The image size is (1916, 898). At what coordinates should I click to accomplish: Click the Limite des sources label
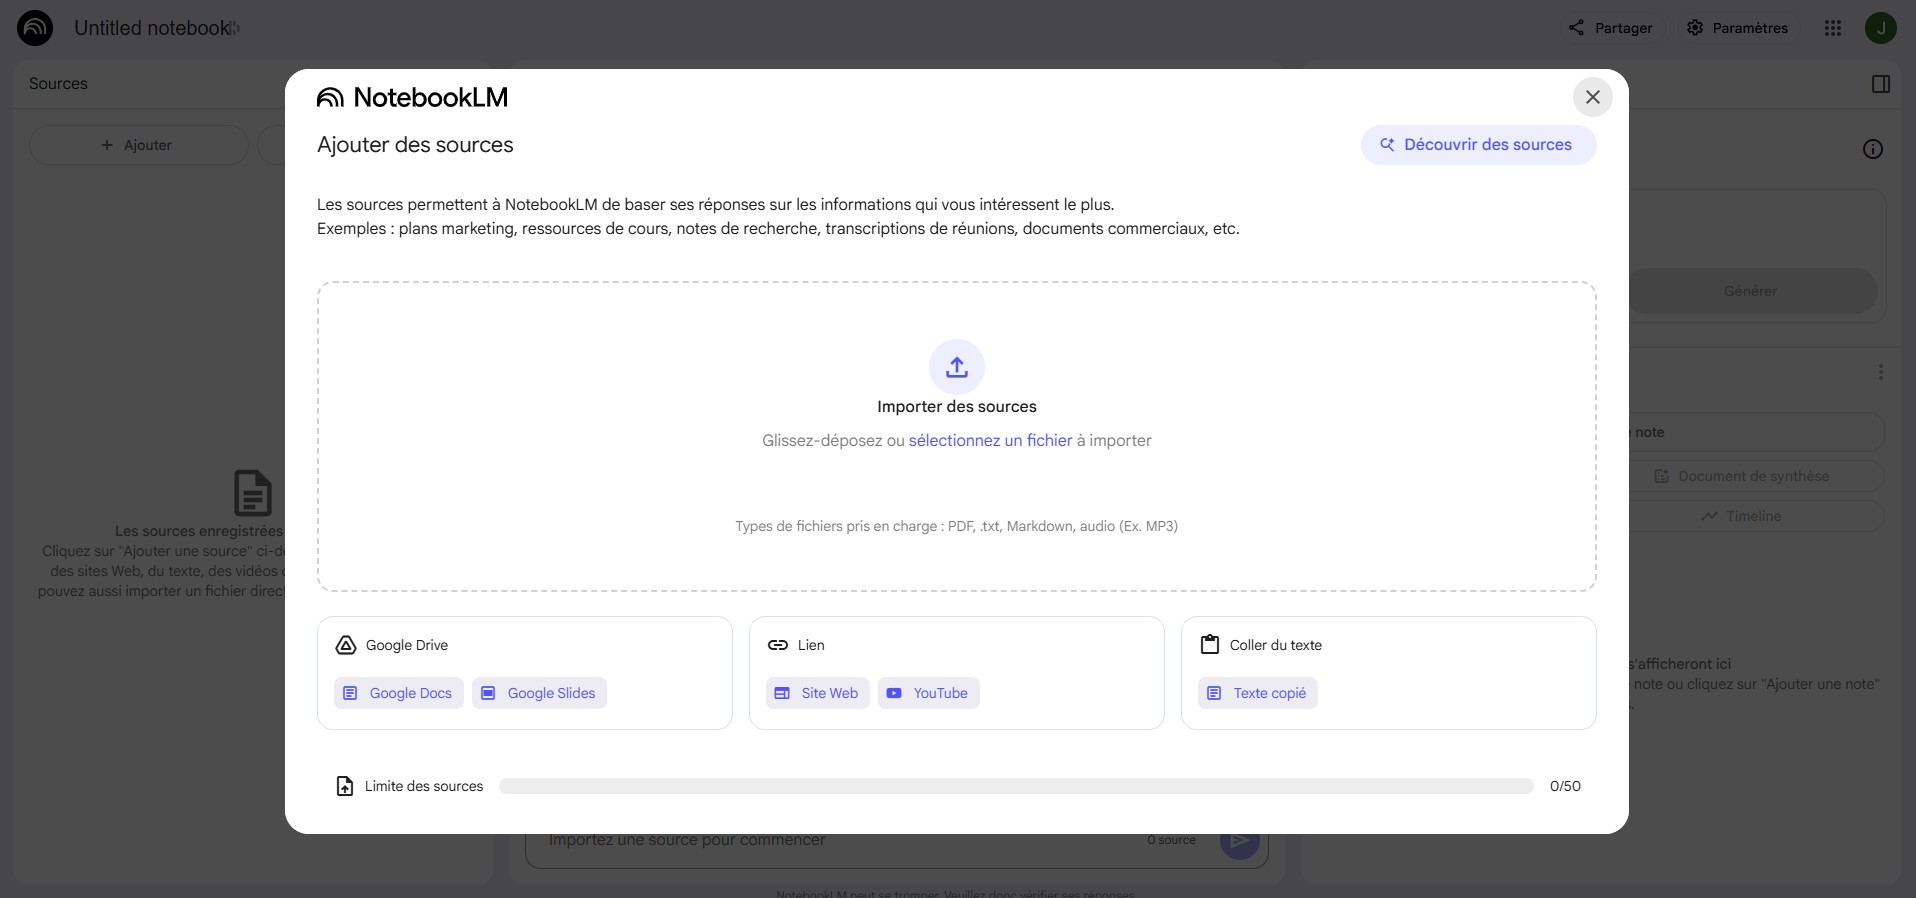coord(424,786)
